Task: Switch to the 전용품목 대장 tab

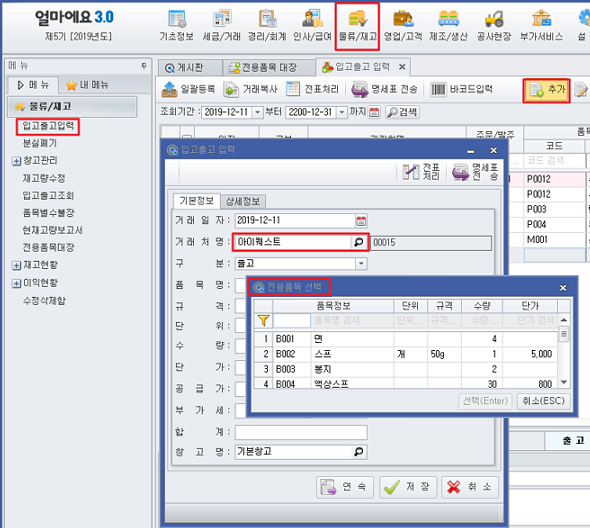Action: pyautogui.click(x=269, y=68)
